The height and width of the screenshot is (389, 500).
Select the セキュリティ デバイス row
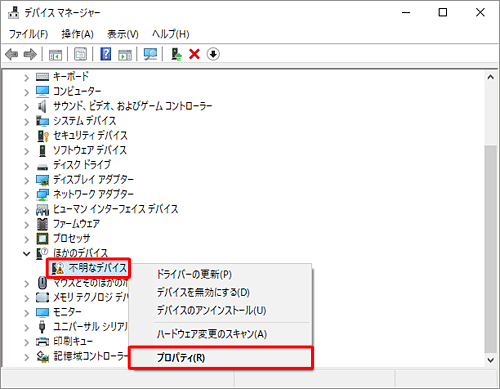point(90,136)
